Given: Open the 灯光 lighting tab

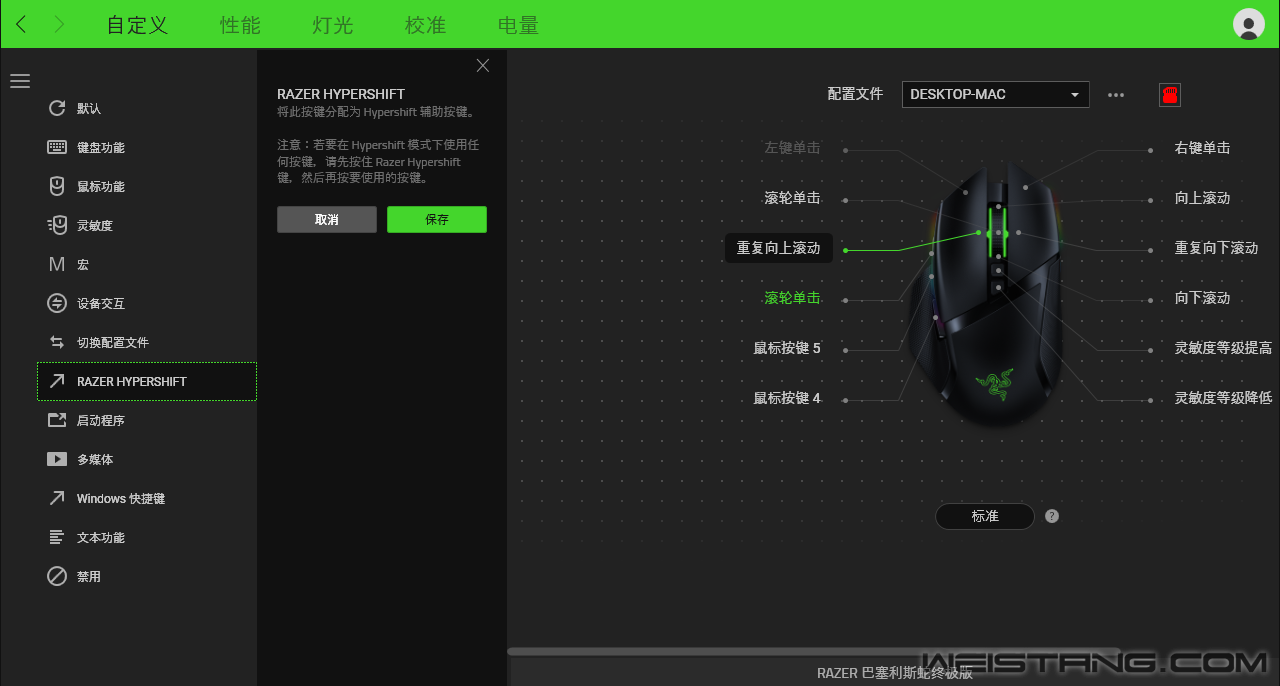Looking at the screenshot, I should pos(332,25).
